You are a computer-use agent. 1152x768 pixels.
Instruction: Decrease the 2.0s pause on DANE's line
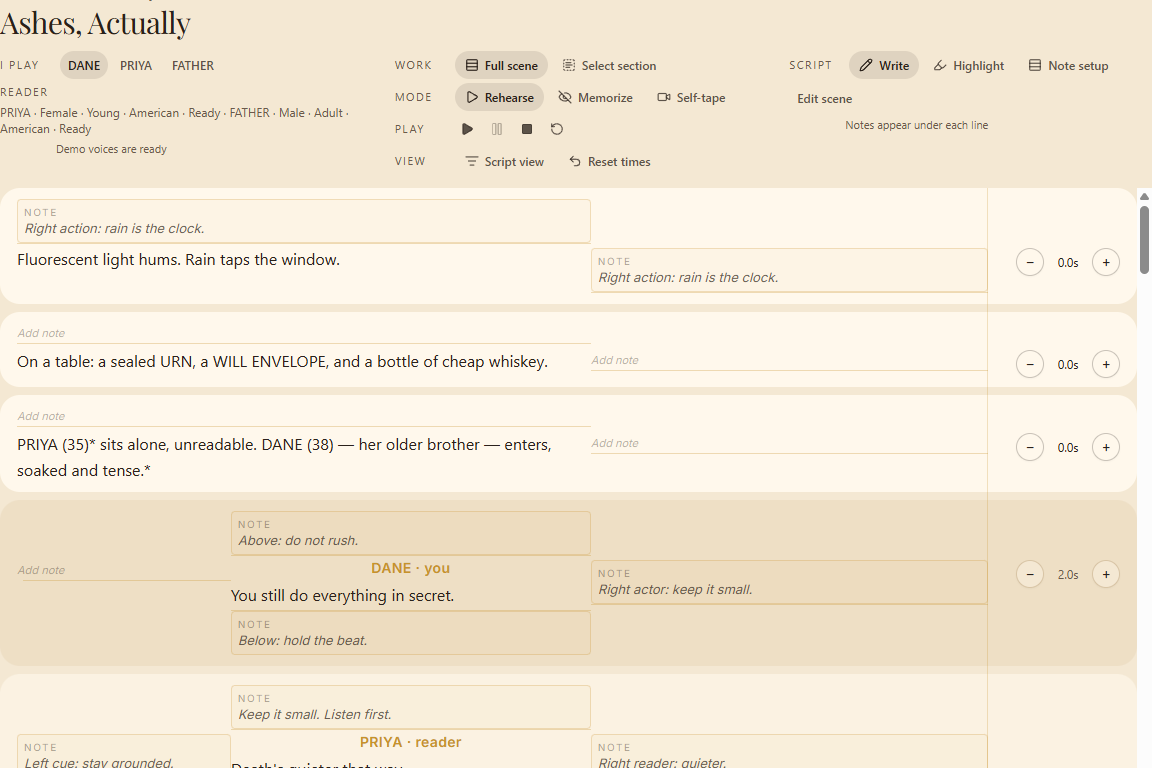(x=1030, y=575)
